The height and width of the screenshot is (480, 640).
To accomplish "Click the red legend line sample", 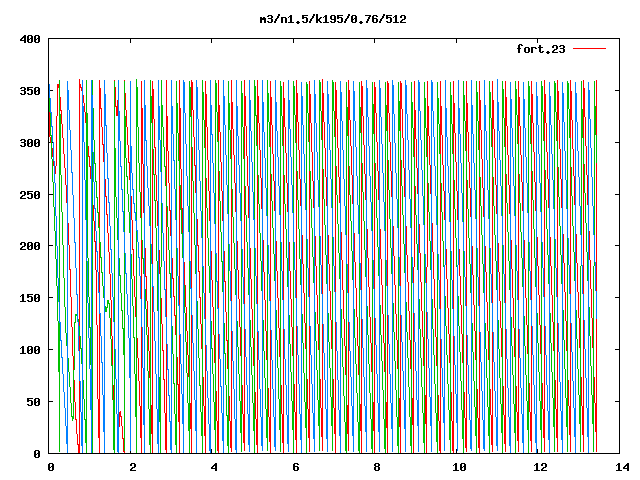I will (x=589, y=49).
